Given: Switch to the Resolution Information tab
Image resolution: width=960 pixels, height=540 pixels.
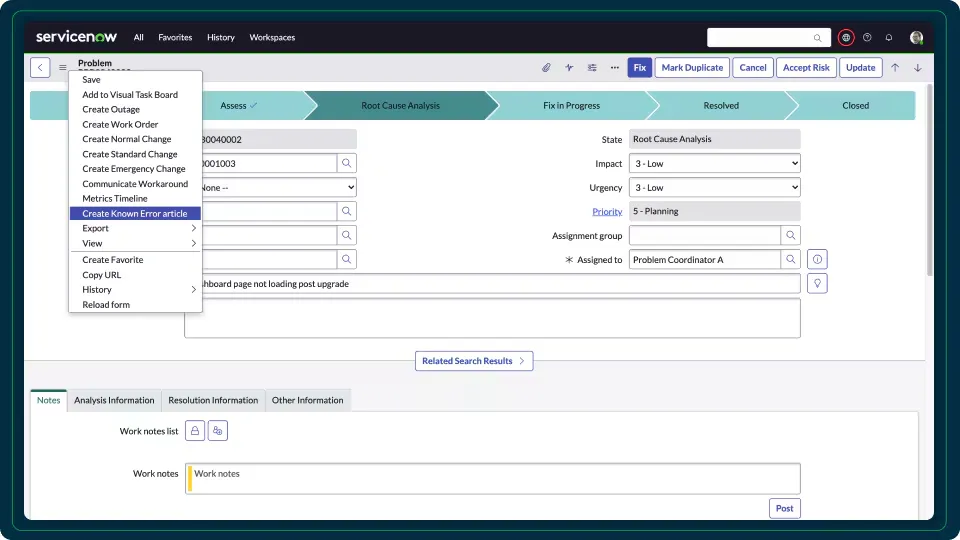Looking at the screenshot, I should coord(213,400).
